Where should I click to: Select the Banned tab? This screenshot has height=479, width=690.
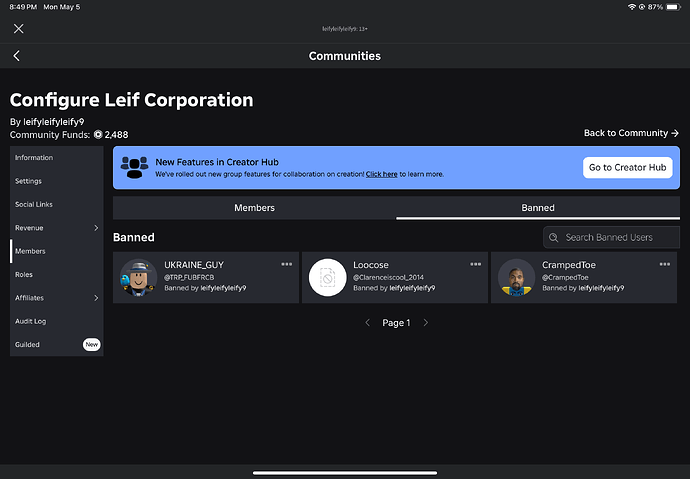coord(538,208)
